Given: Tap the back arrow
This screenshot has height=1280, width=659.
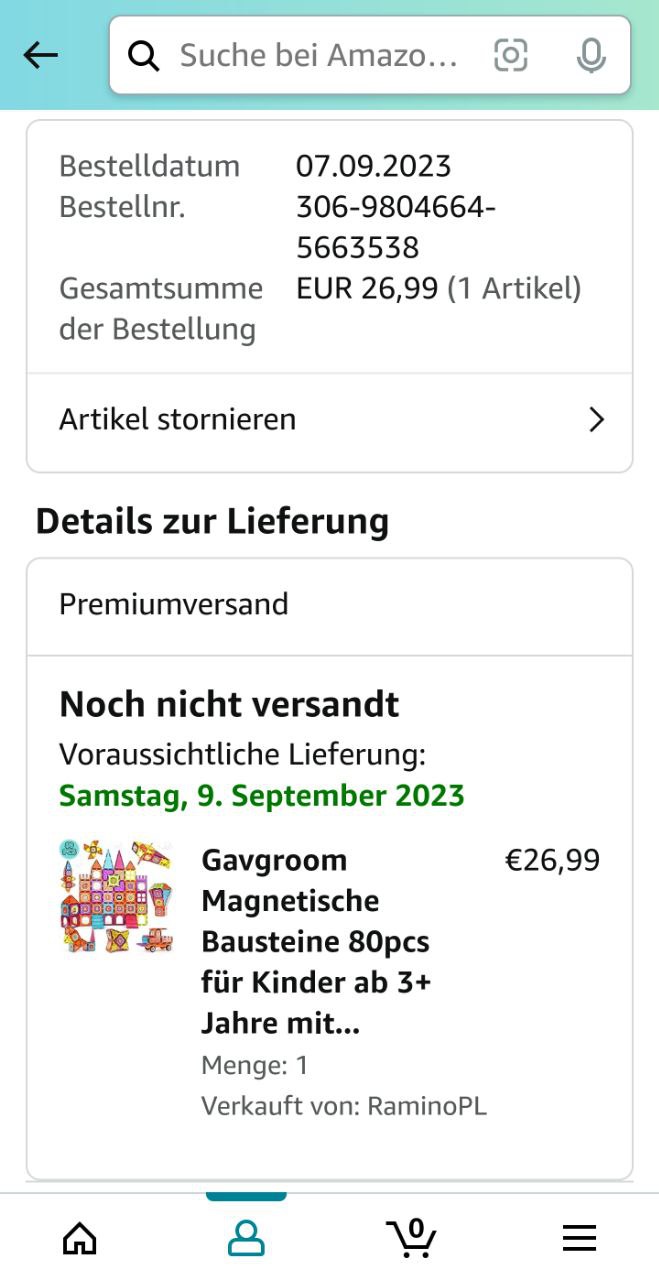Looking at the screenshot, I should (x=41, y=56).
